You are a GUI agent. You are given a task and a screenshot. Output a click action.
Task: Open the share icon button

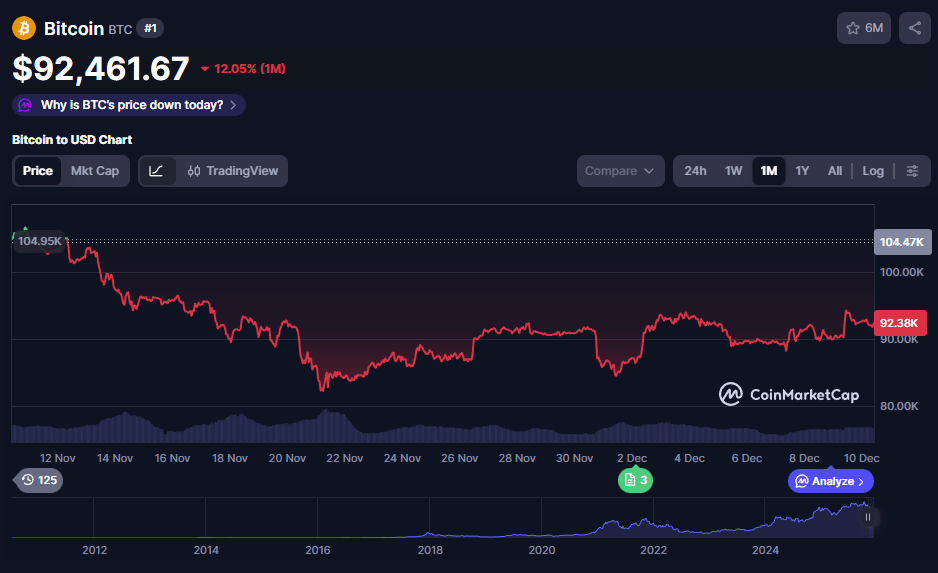915,28
